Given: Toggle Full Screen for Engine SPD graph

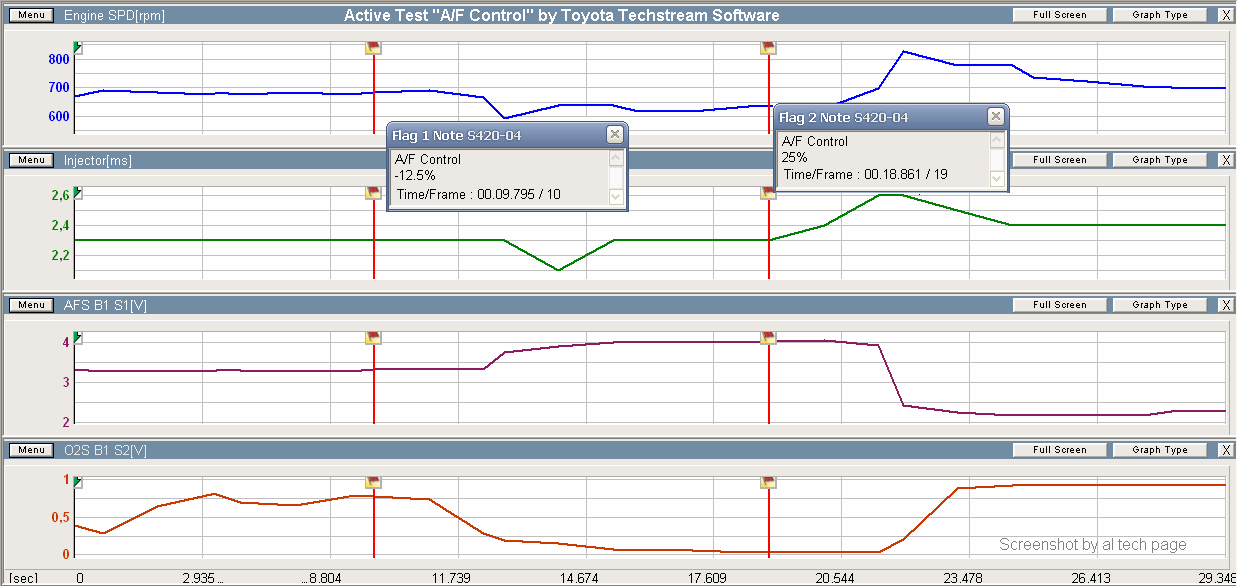Looking at the screenshot, I should click(x=1059, y=15).
